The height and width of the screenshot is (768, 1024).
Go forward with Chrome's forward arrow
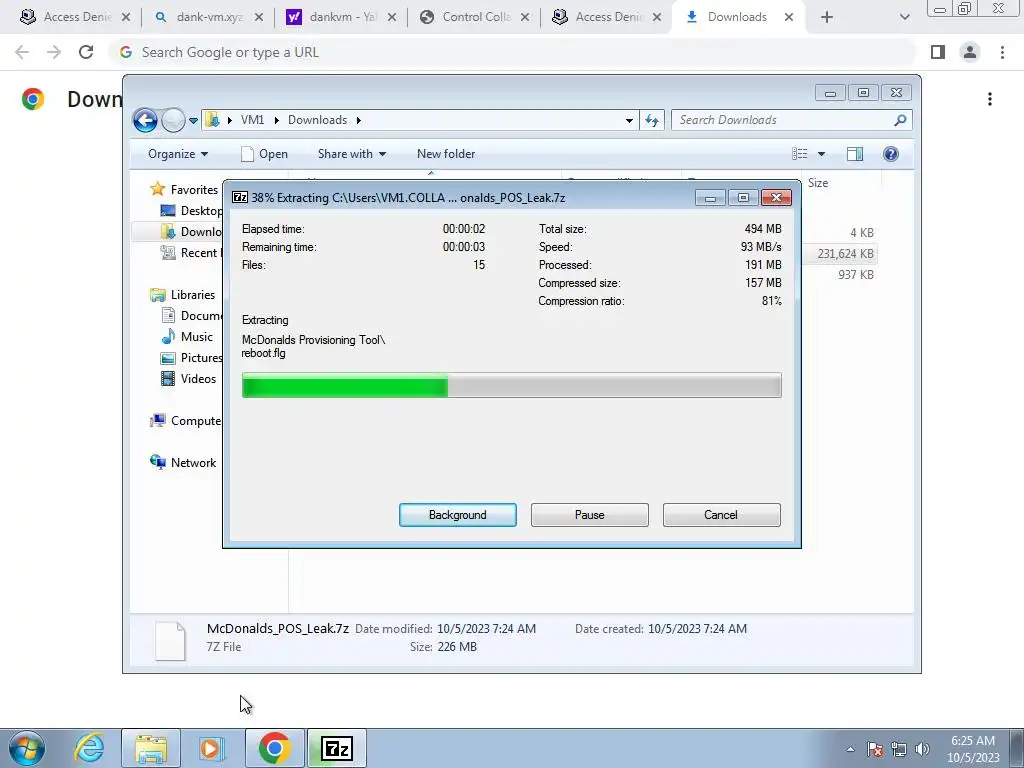[54, 52]
